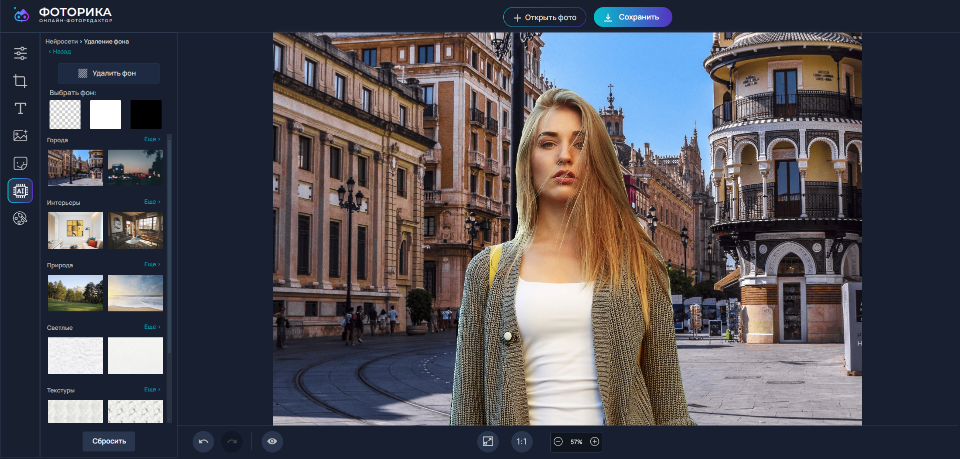The width and height of the screenshot is (960, 459).
Task: Choose the transparent checkered background swatch
Action: (x=65, y=114)
